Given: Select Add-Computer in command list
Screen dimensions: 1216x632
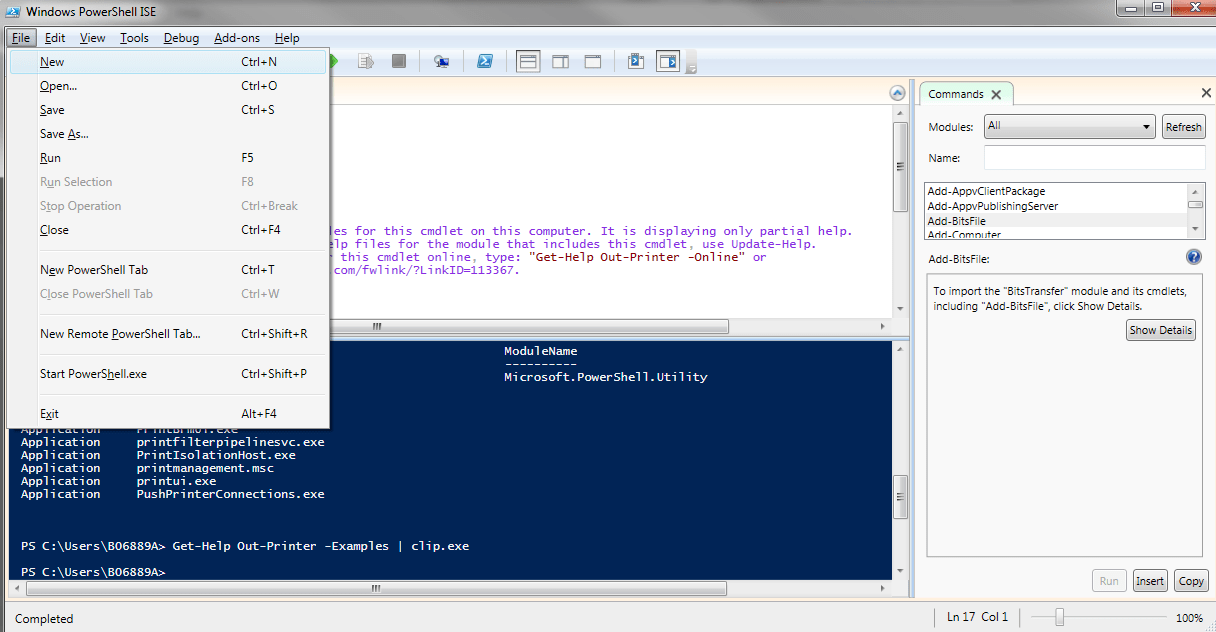Looking at the screenshot, I should [1056, 234].
